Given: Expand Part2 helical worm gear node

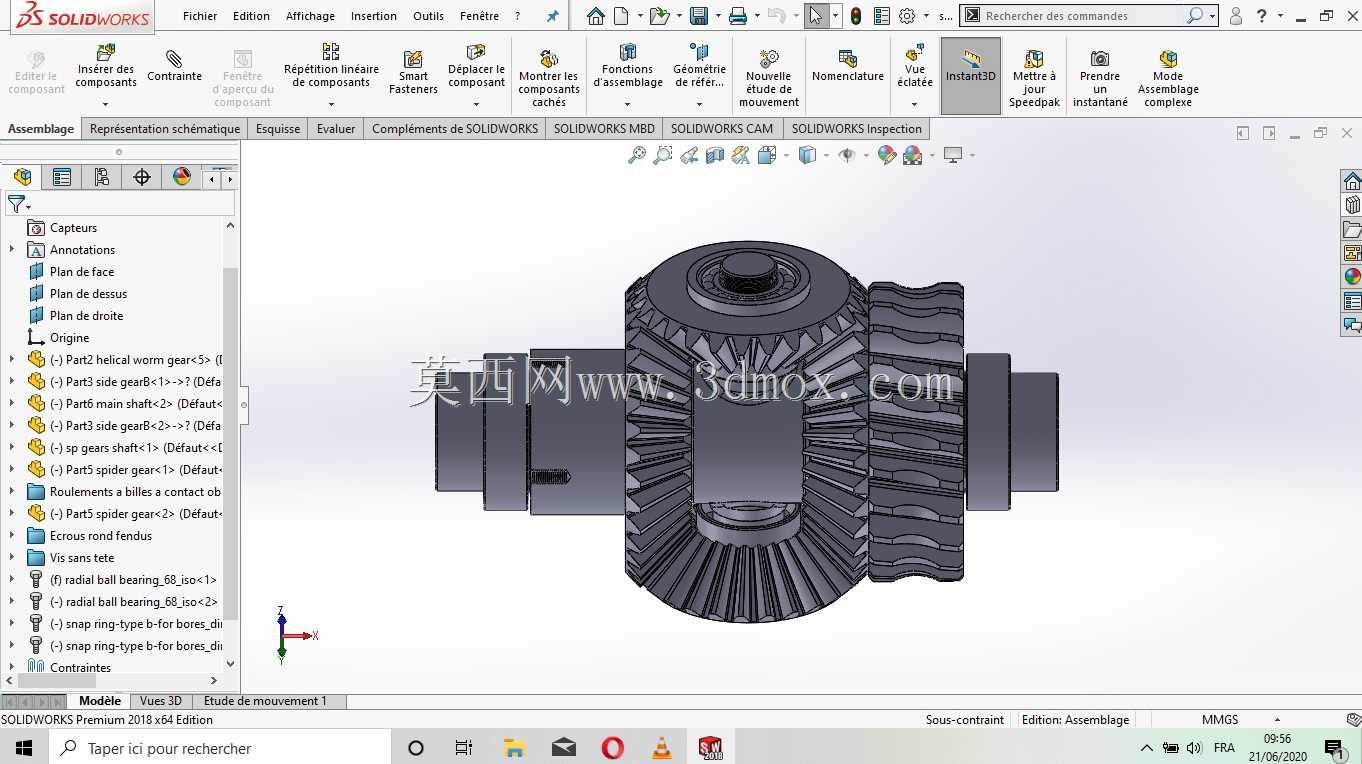Looking at the screenshot, I should click(12, 360).
